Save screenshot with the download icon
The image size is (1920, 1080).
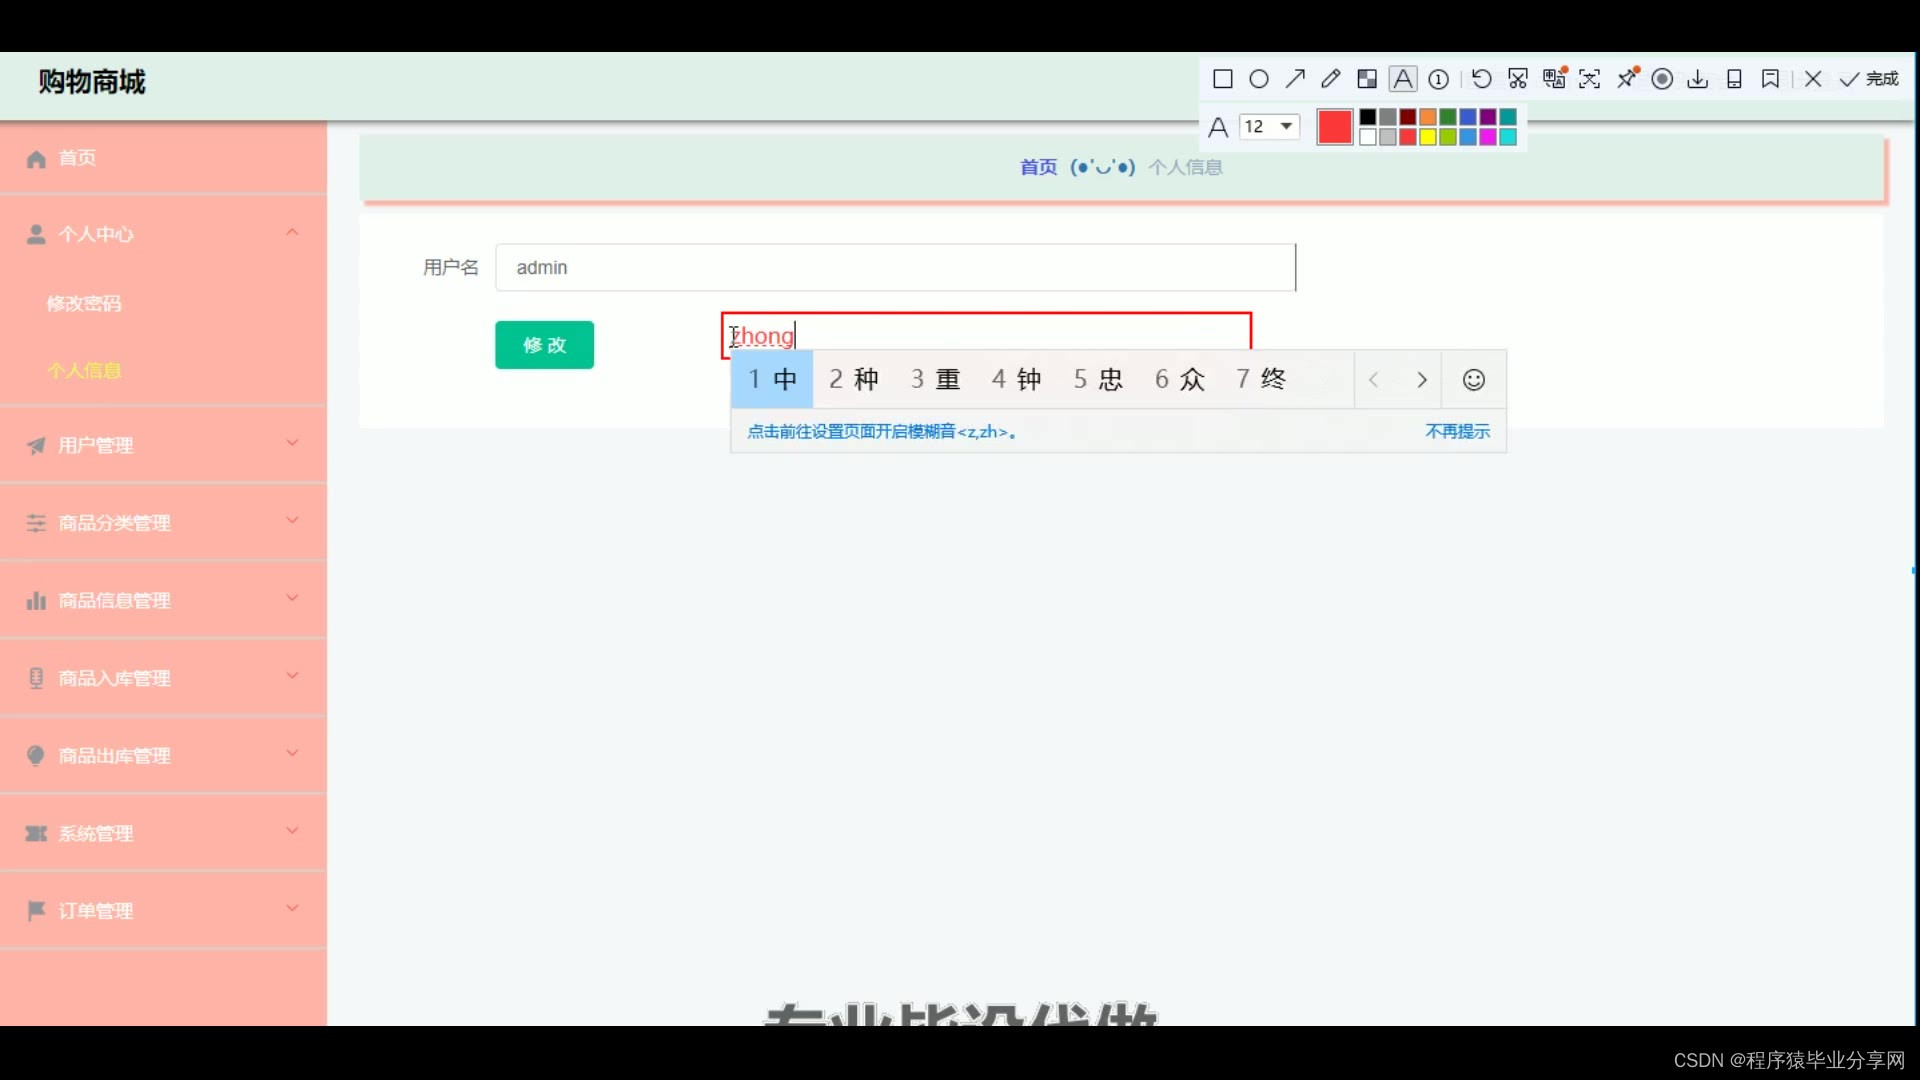[1698, 79]
